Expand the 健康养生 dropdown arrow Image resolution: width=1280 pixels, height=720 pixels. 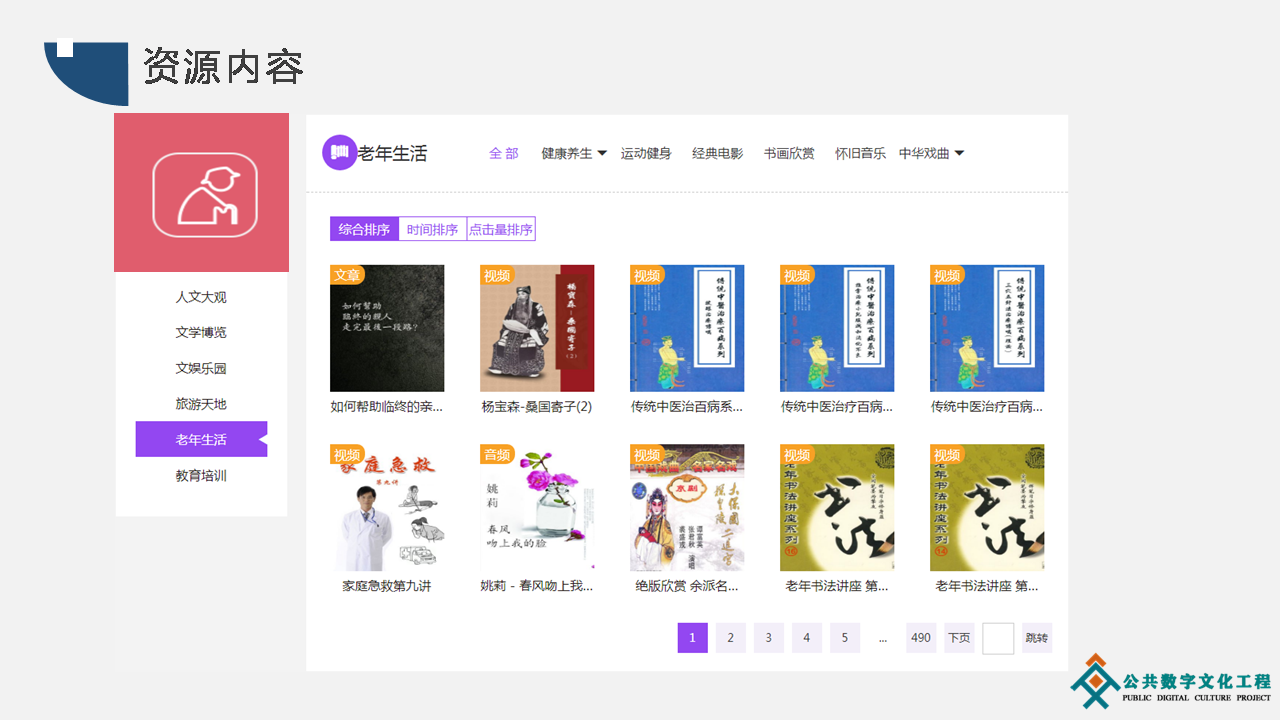pyautogui.click(x=602, y=153)
